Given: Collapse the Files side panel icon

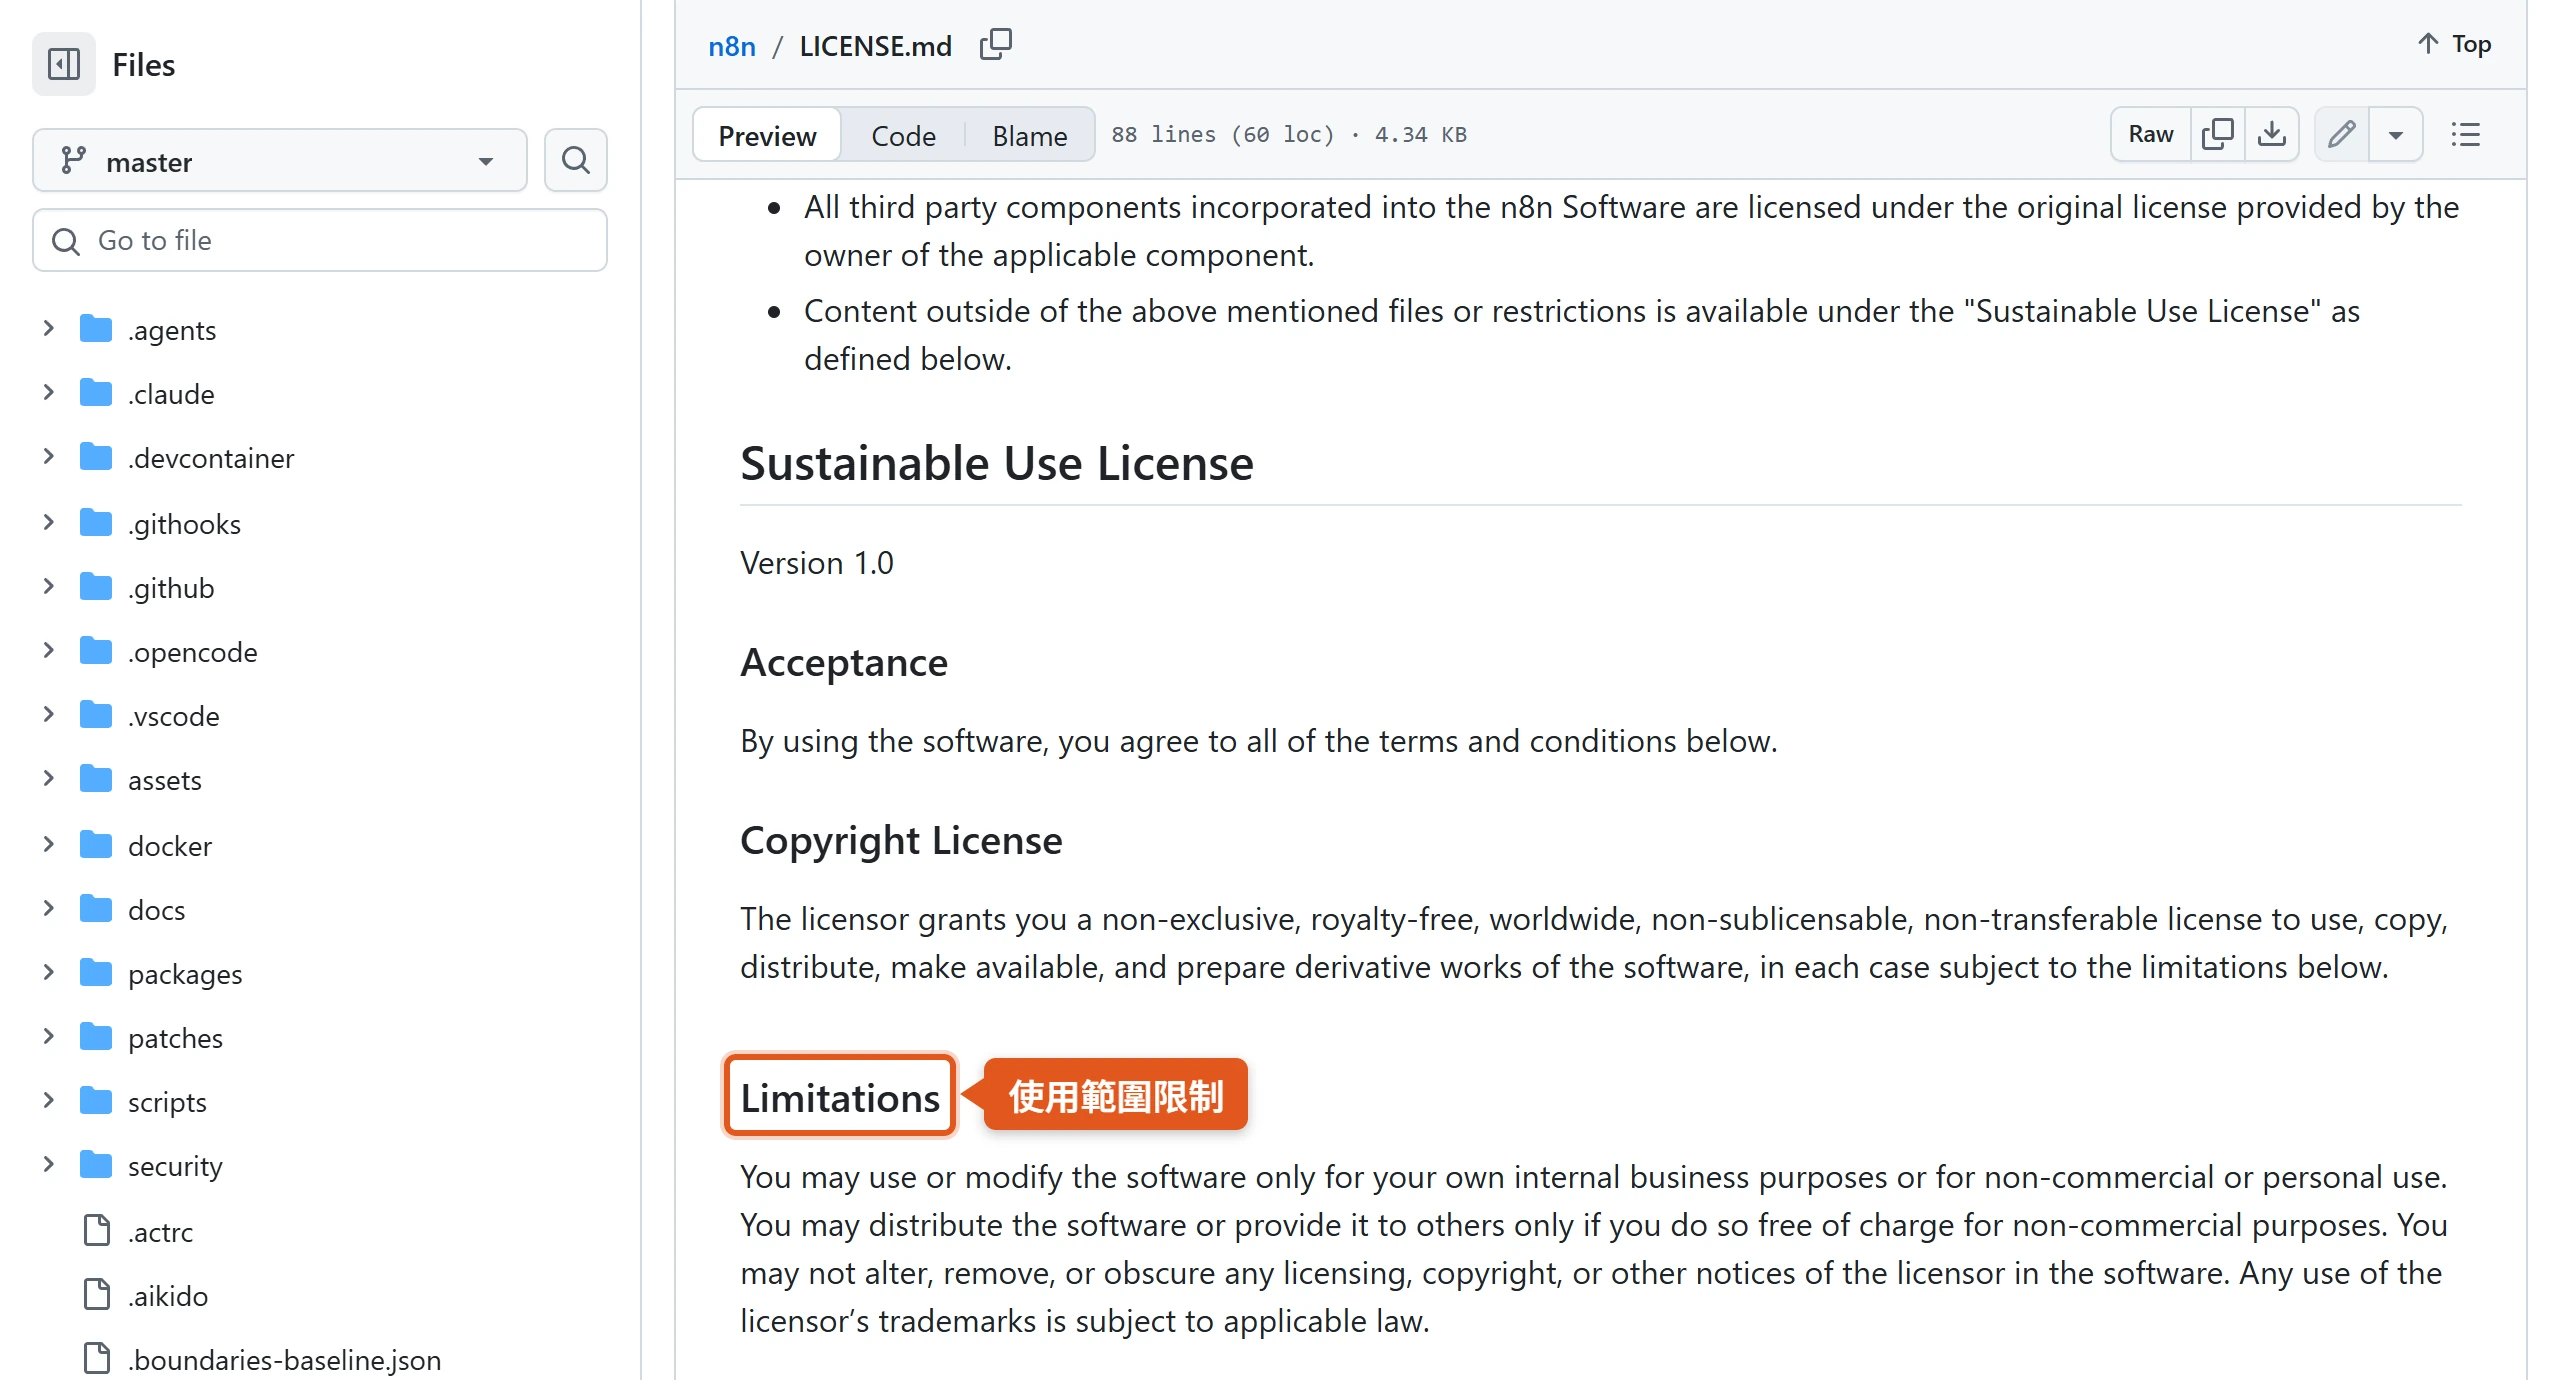Looking at the screenshot, I should click(x=64, y=64).
